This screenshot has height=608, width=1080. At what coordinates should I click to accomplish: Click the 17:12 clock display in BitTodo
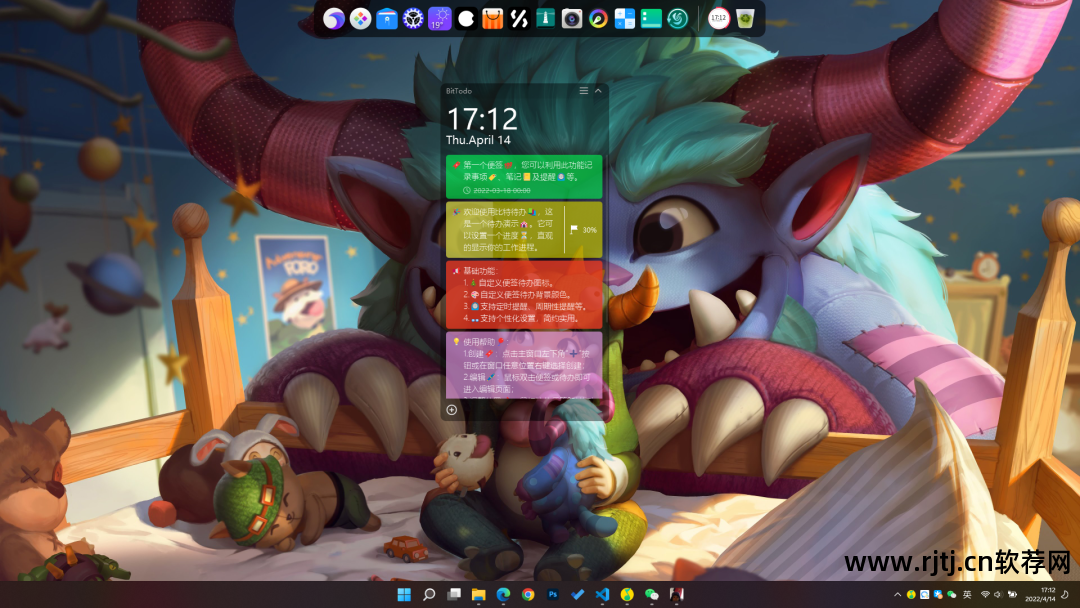point(482,119)
